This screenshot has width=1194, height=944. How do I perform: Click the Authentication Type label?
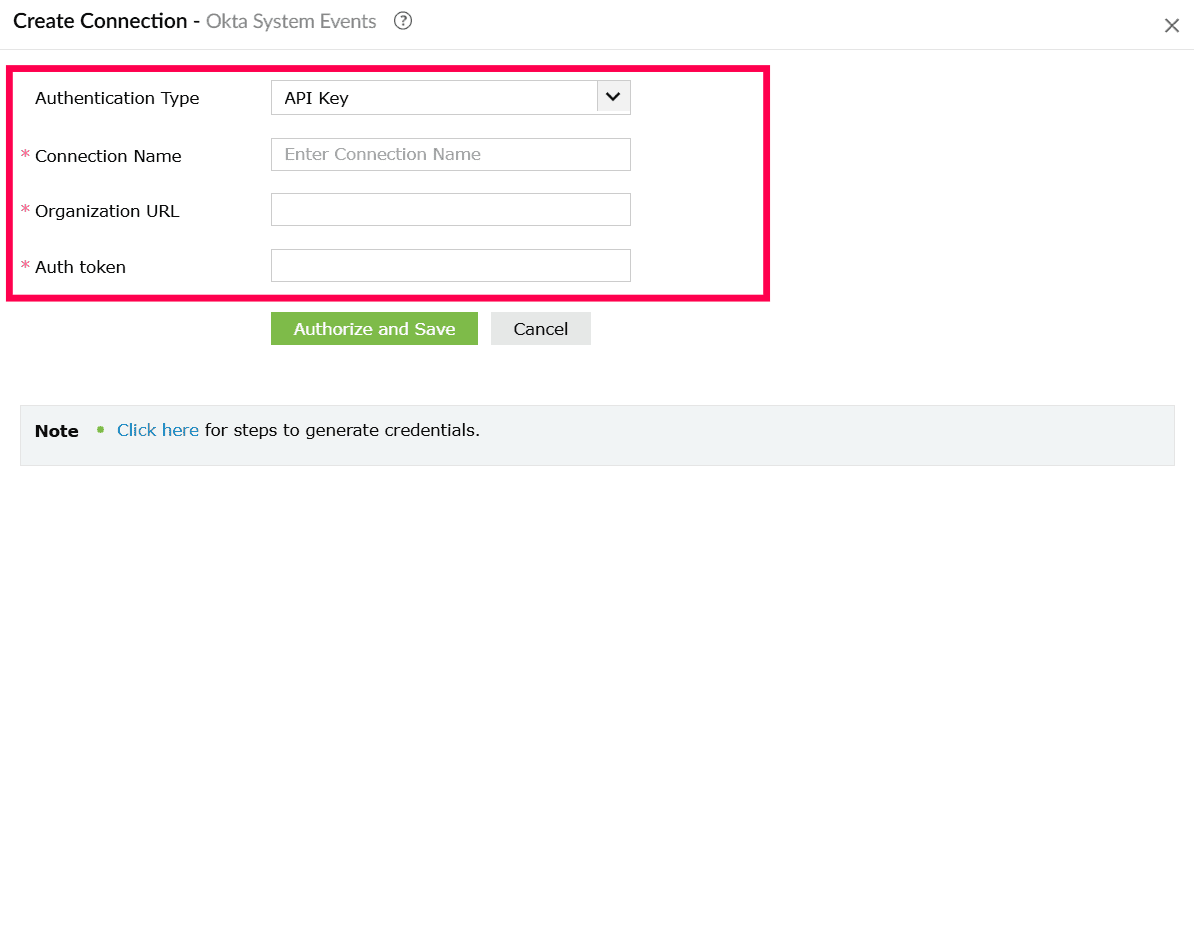[x=117, y=98]
